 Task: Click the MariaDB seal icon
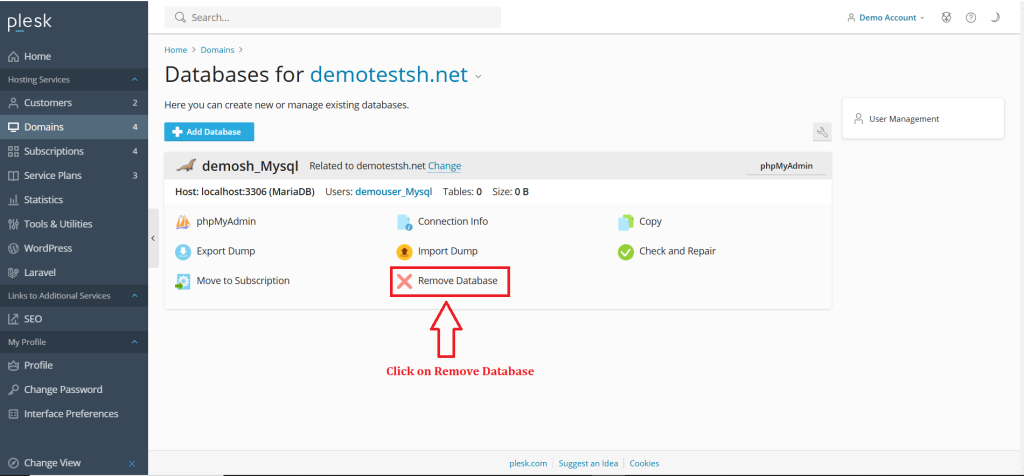click(186, 166)
